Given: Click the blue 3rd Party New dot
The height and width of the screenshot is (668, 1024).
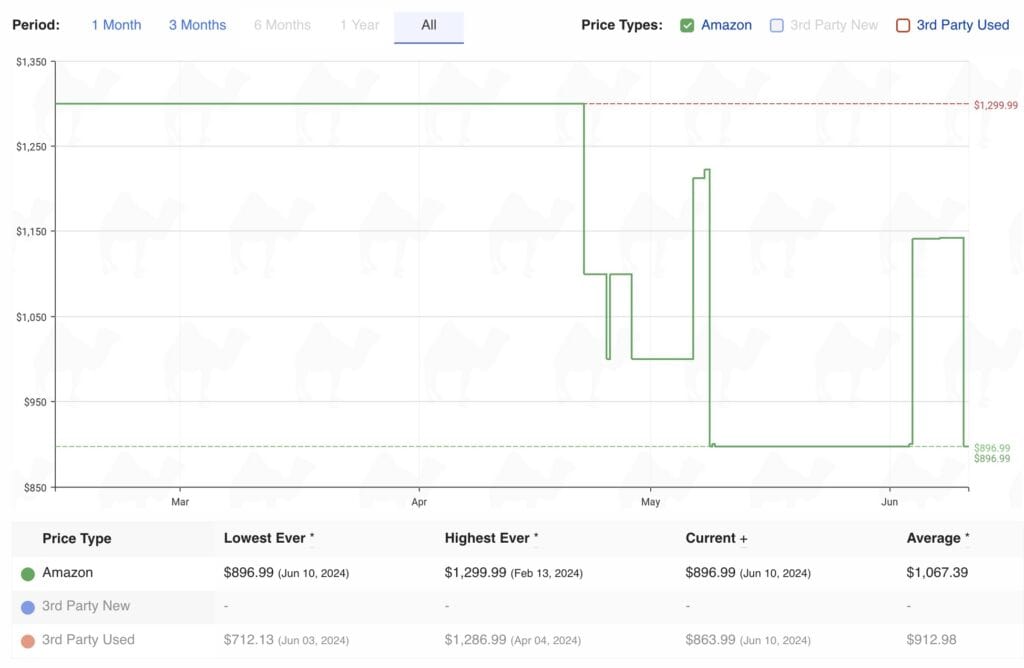Looking at the screenshot, I should point(28,607).
